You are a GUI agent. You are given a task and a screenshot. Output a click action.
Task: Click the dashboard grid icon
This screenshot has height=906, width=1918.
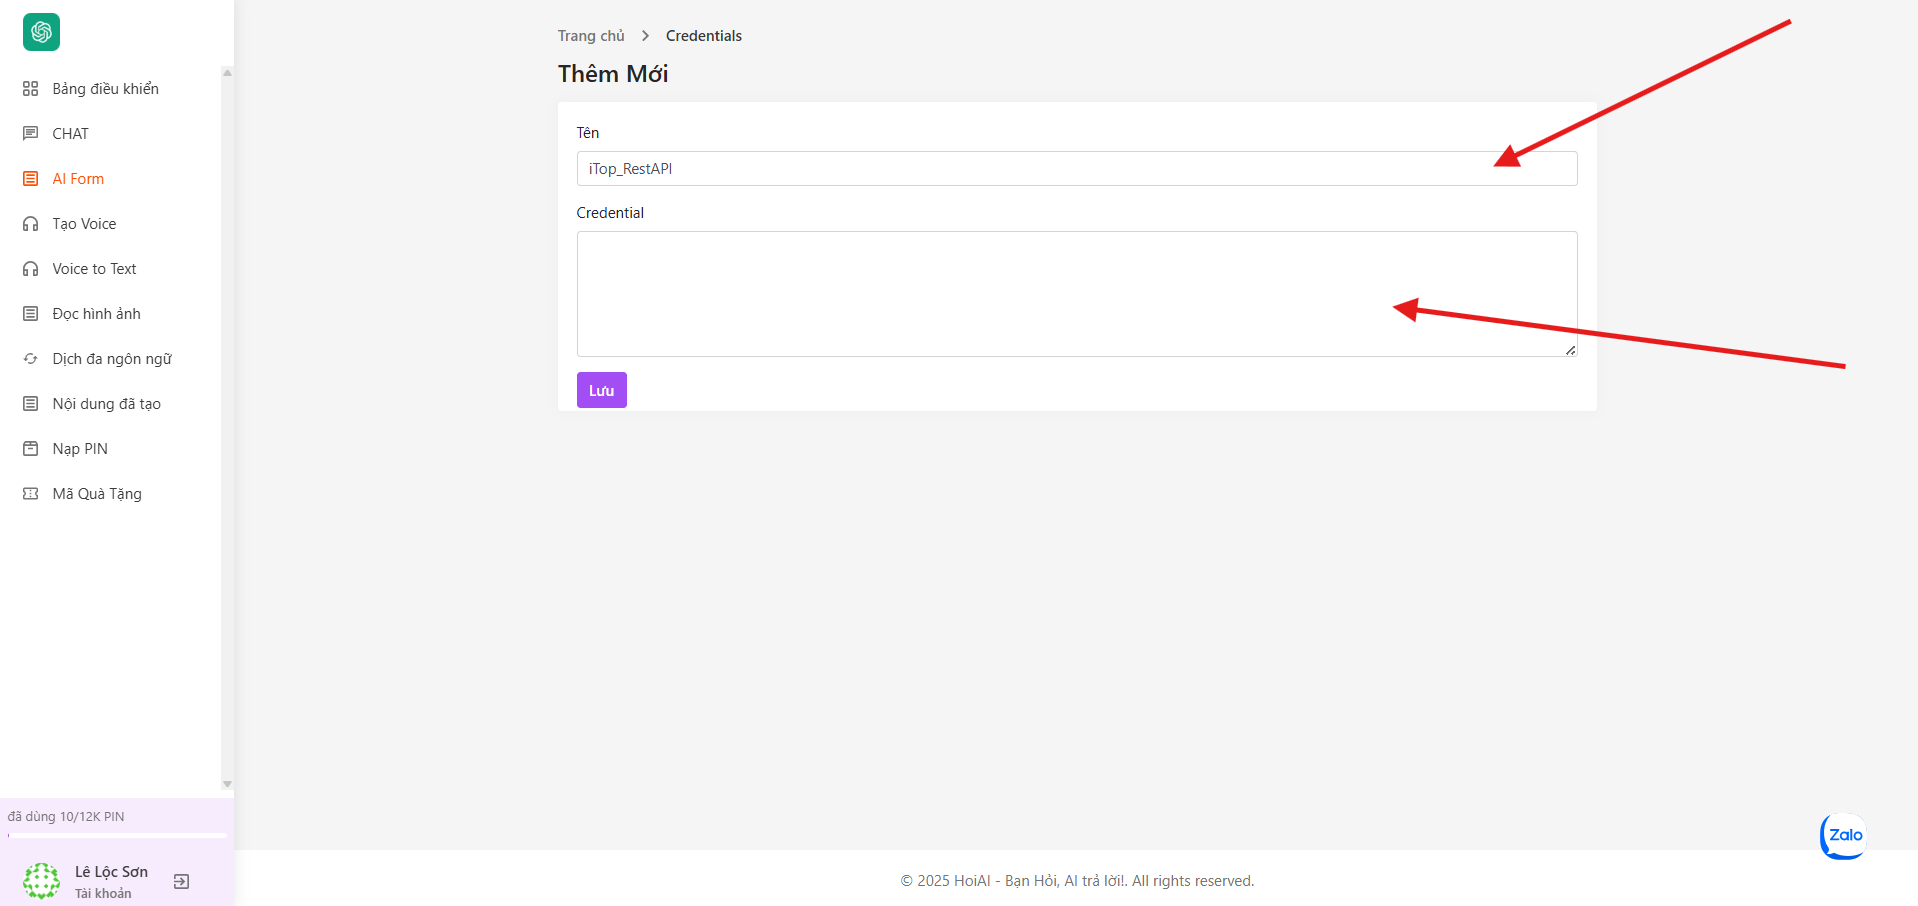[x=31, y=89]
